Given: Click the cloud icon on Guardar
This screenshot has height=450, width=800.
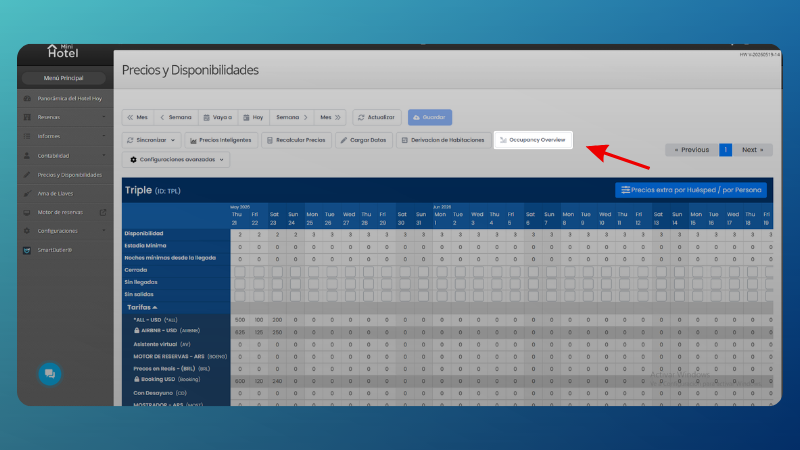Looking at the screenshot, I should pyautogui.click(x=416, y=117).
